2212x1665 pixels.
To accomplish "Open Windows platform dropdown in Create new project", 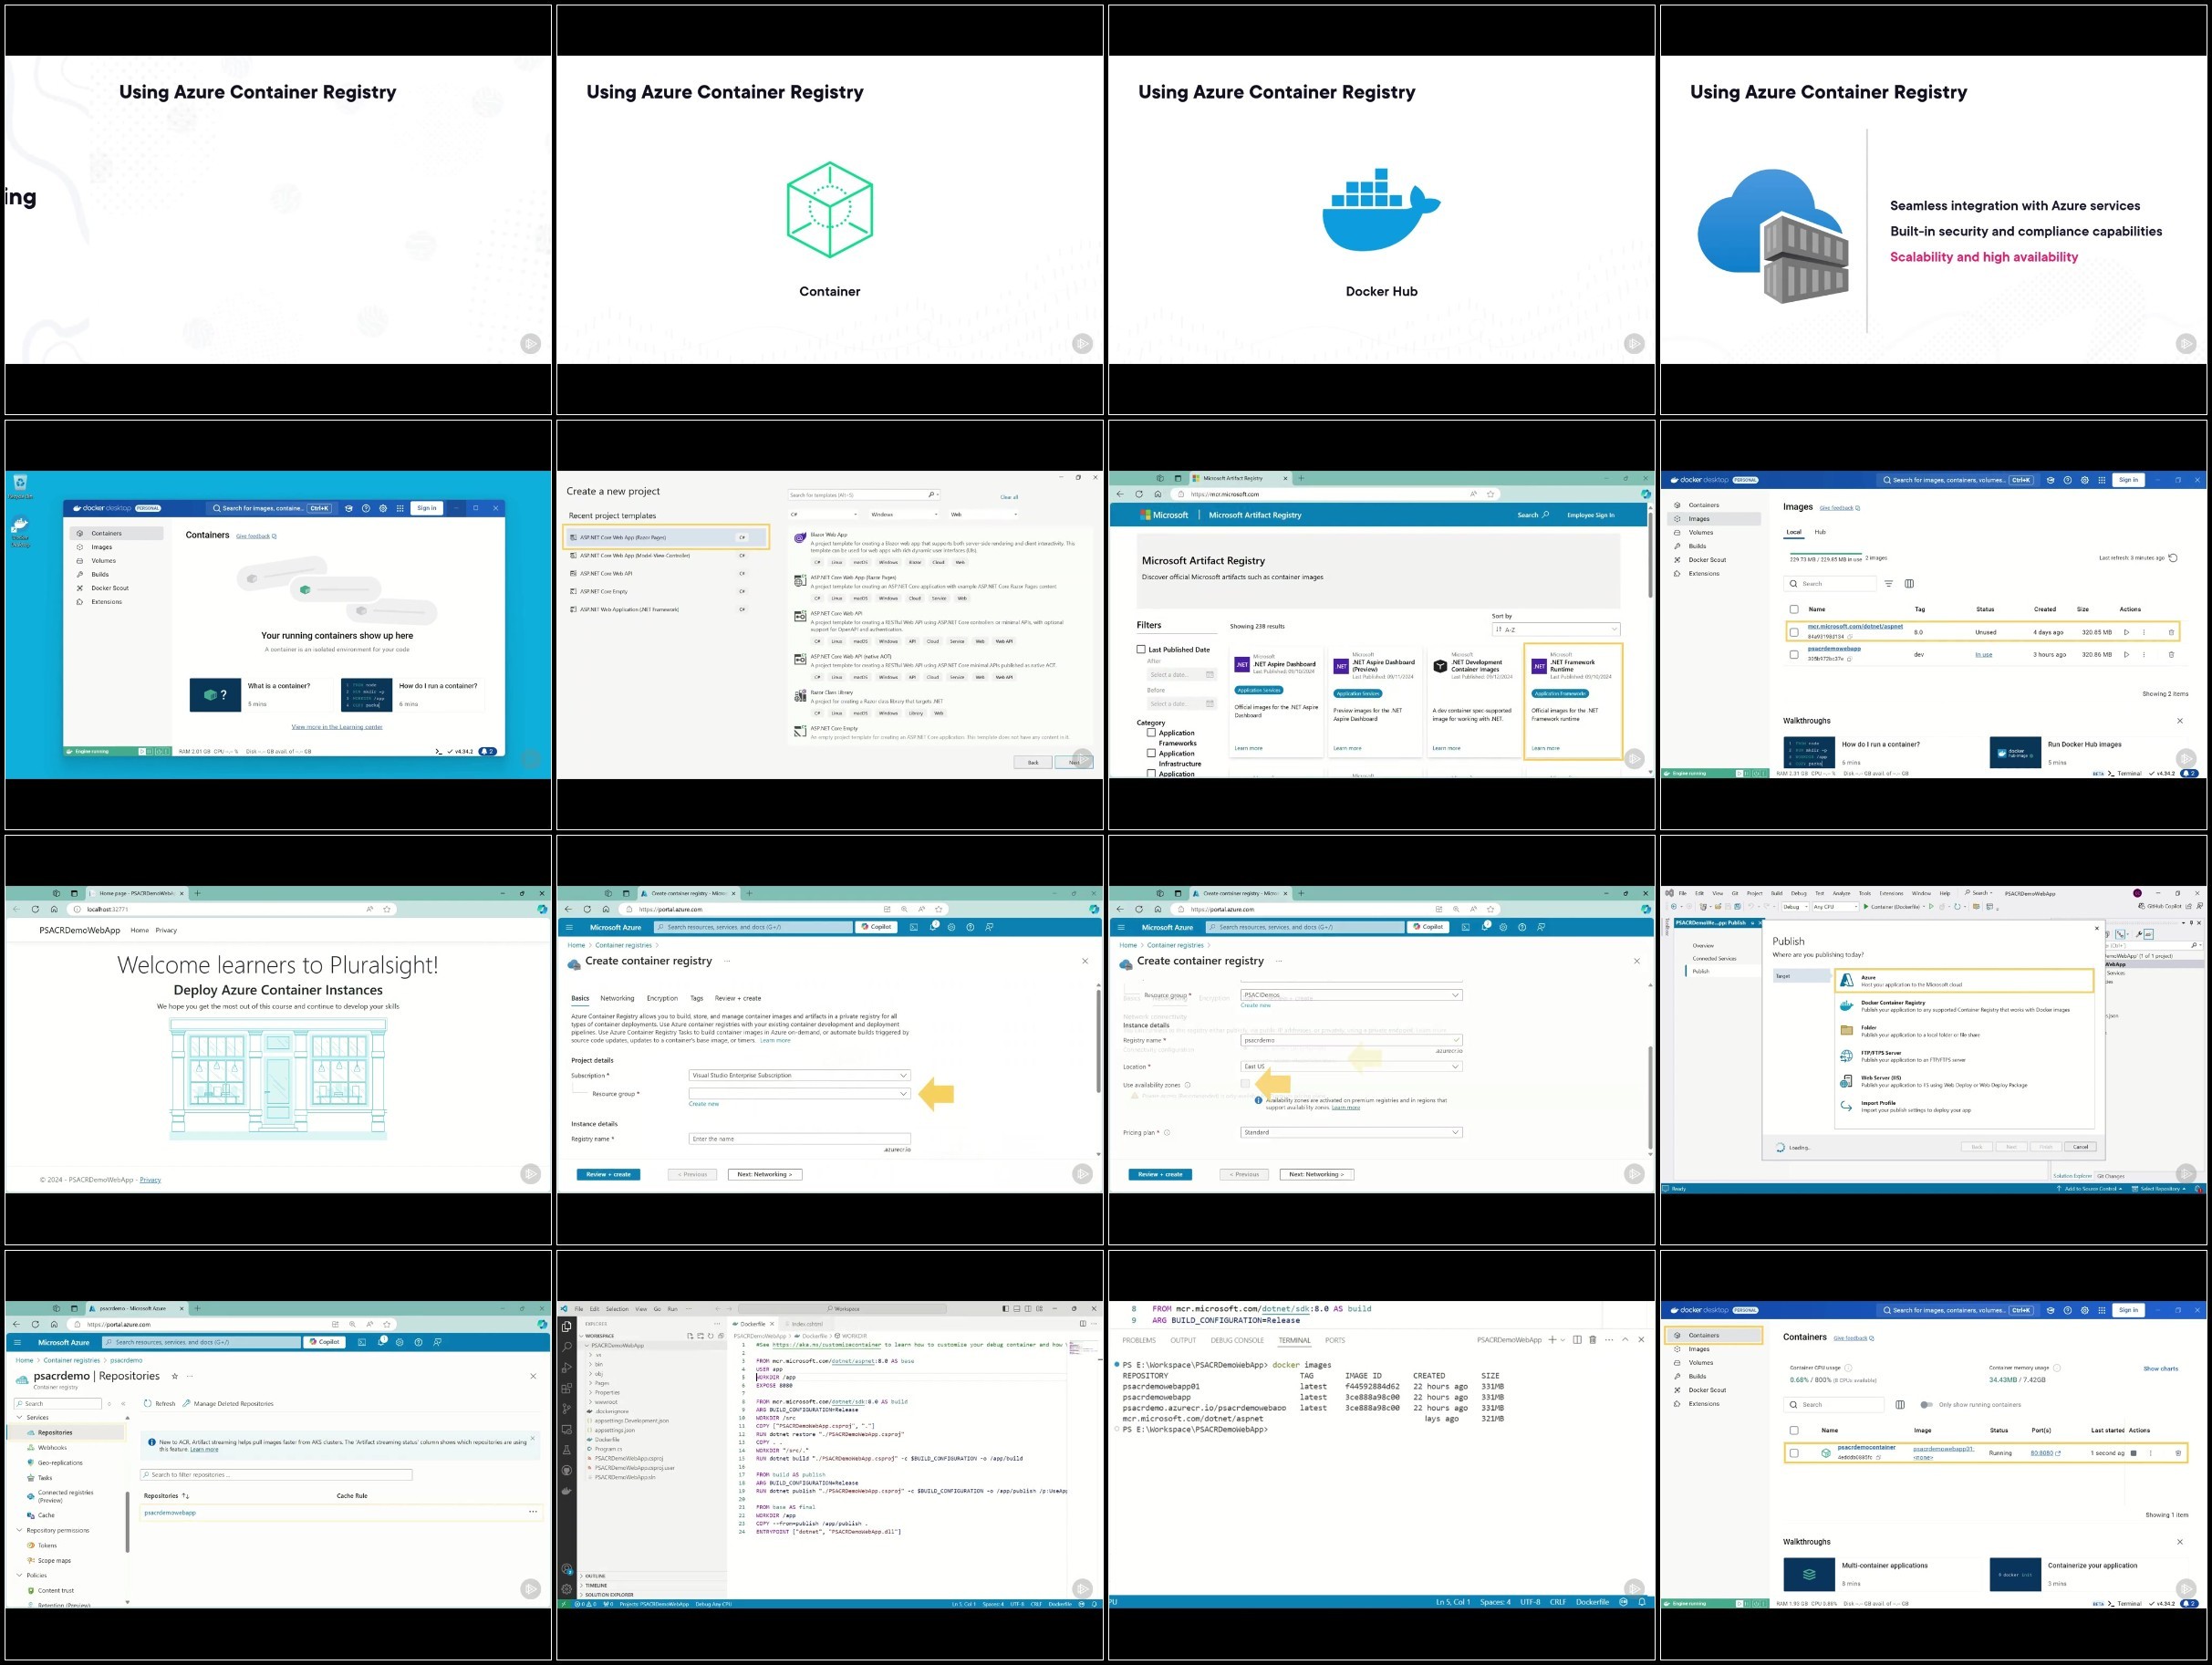I will pyautogui.click(x=904, y=514).
